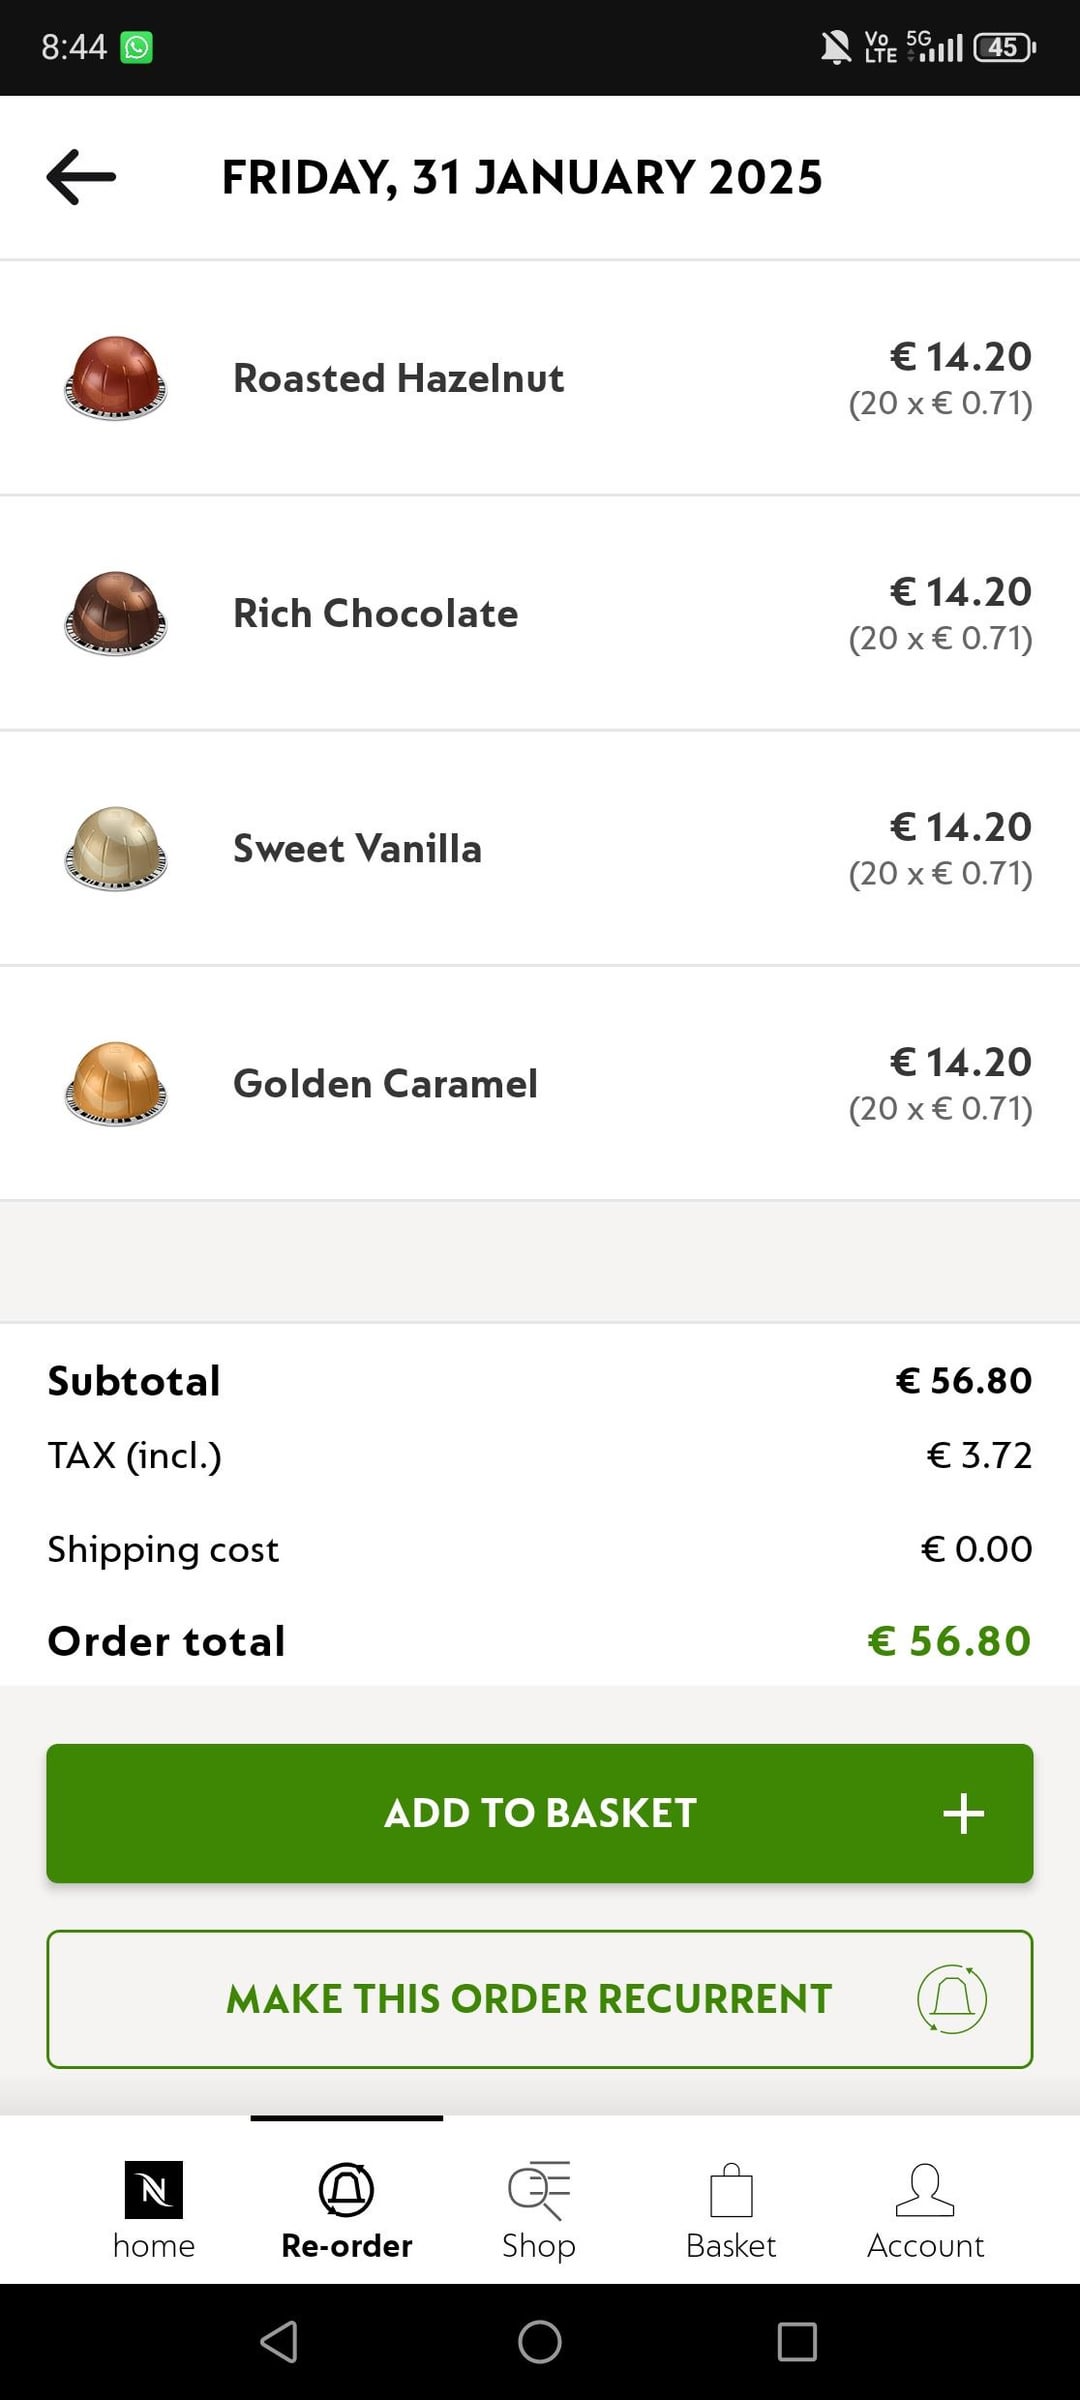Tap the Nespresso home logo icon

(x=153, y=2190)
